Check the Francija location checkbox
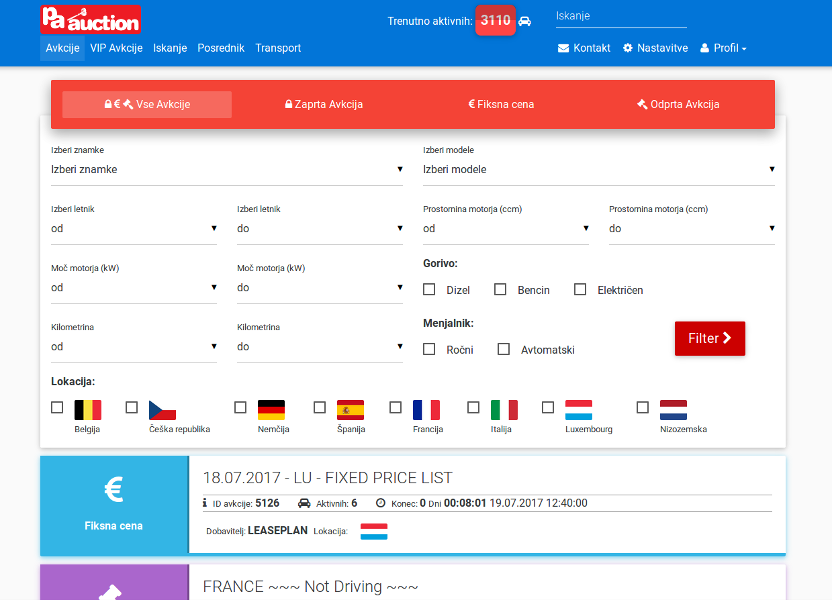Image resolution: width=832 pixels, height=600 pixels. [x=396, y=408]
